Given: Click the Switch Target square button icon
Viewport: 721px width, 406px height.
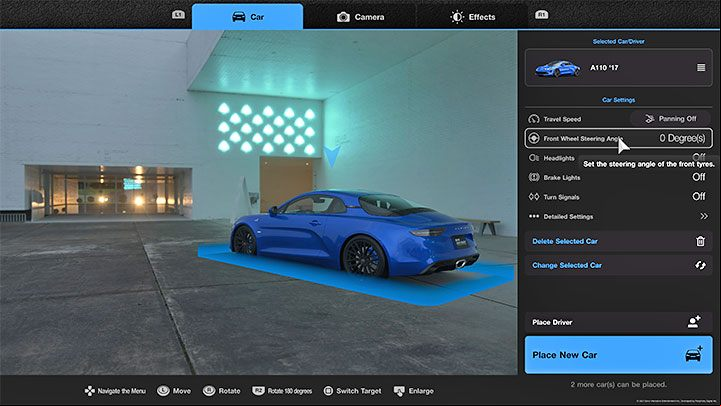Looking at the screenshot, I should pyautogui.click(x=328, y=391).
